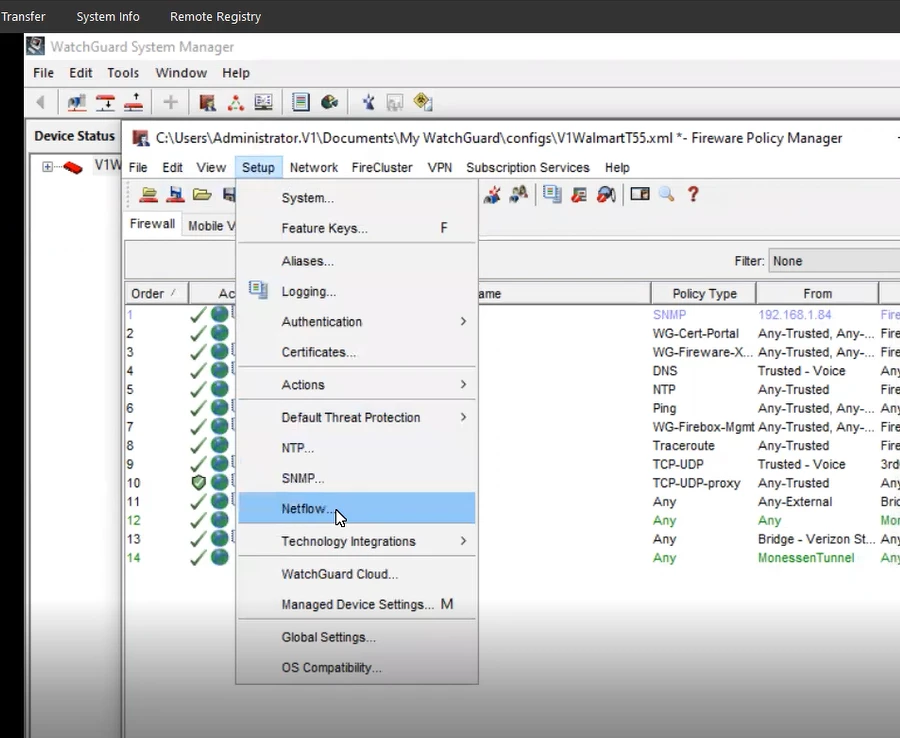Click the red star policy toolbar icon

pos(491,195)
